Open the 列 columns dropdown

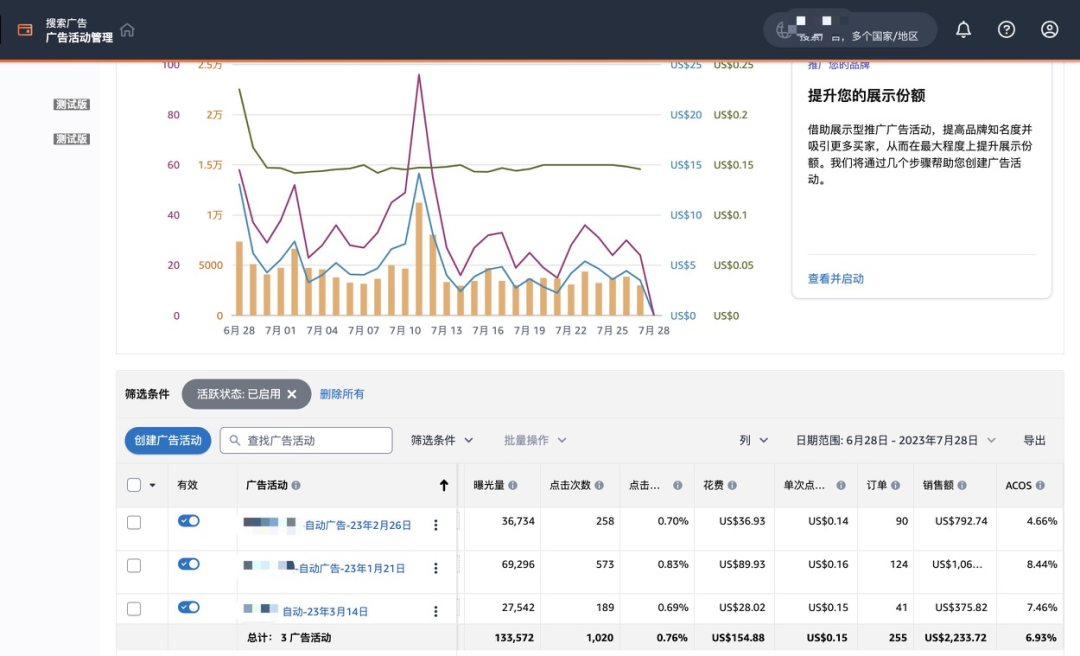[753, 440]
